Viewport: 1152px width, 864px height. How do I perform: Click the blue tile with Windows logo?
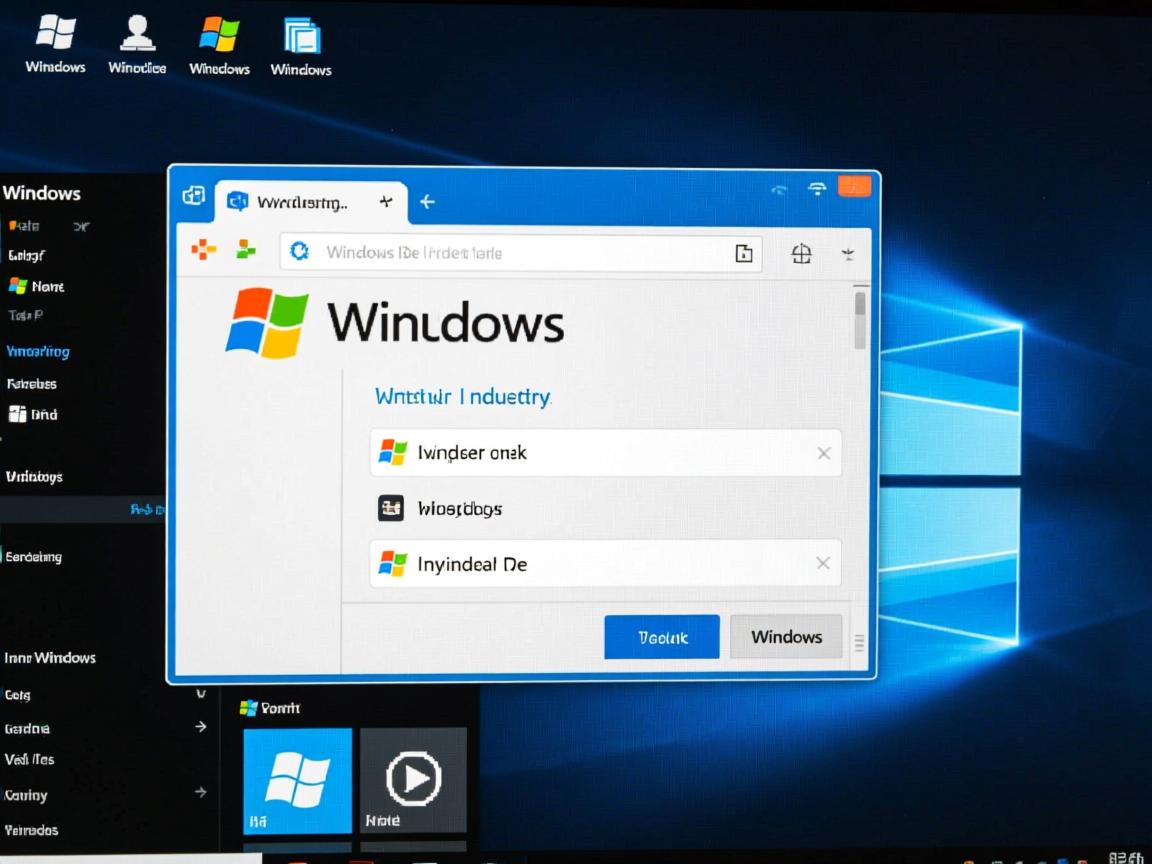click(x=297, y=780)
